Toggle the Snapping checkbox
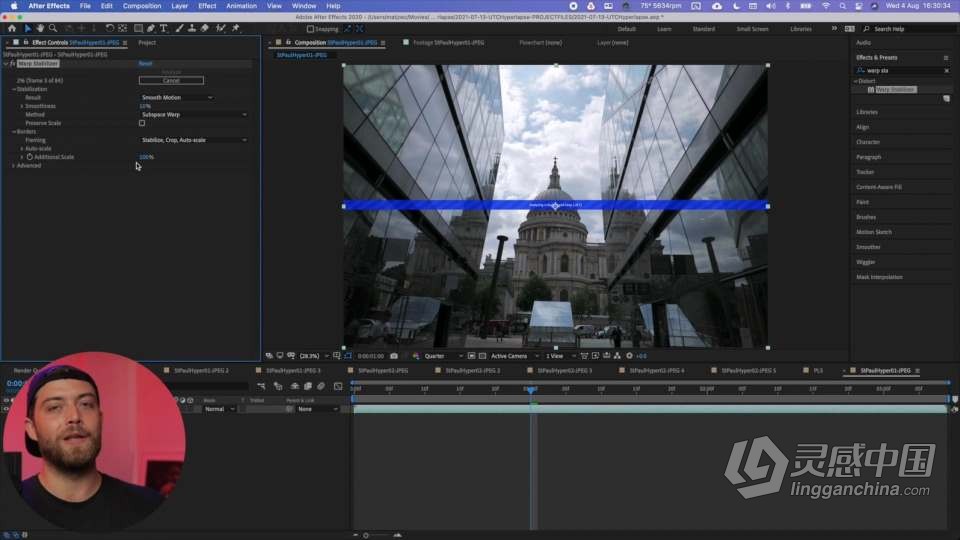 [x=310, y=29]
